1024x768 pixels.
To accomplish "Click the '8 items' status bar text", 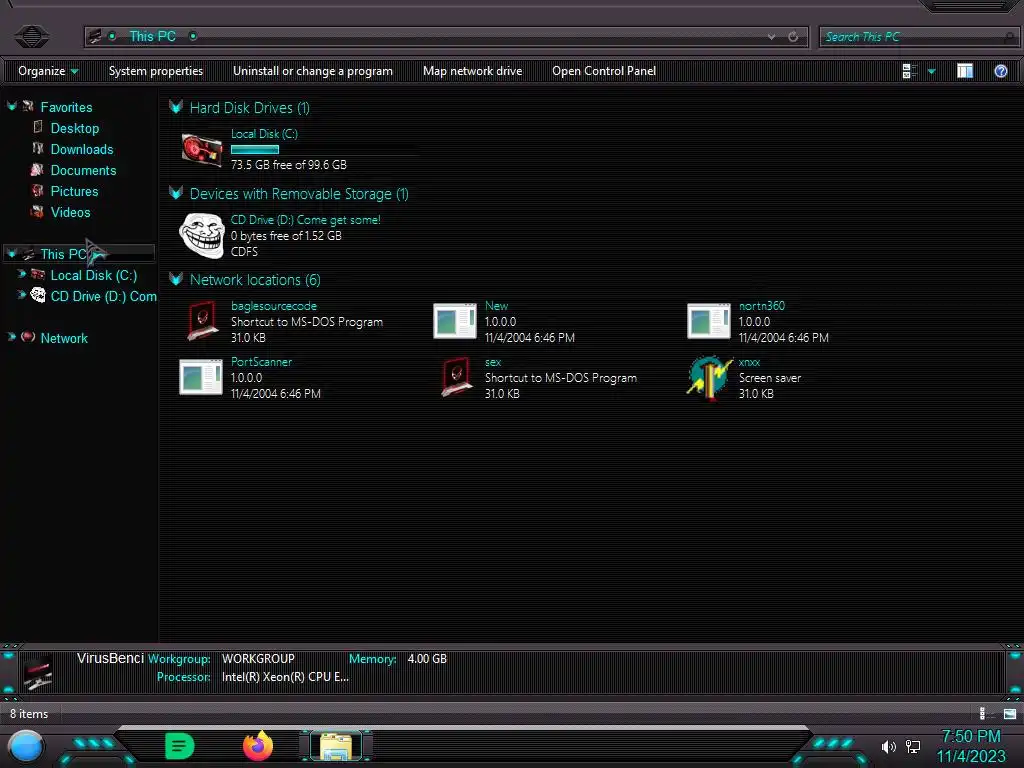I will click(x=29, y=714).
